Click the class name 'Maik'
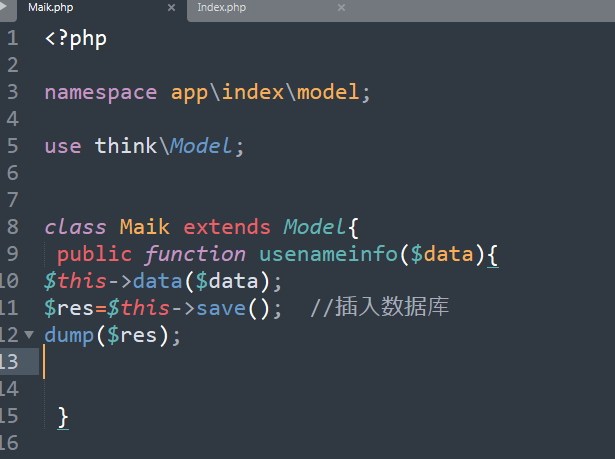Viewport: 615px width, 459px height. coord(145,227)
